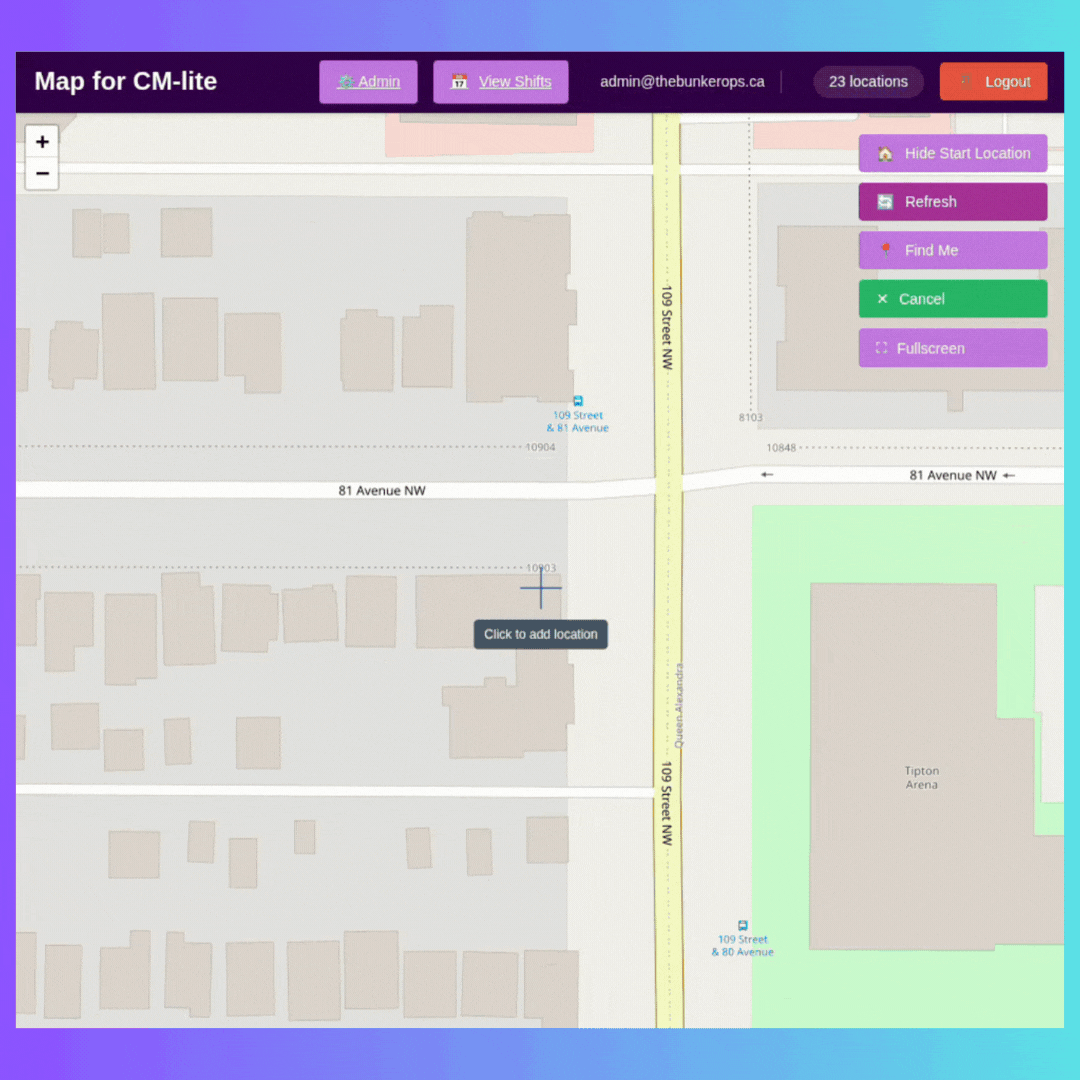Select the transit marker at 109 Street & 81 Avenue
Viewport: 1080px width, 1080px height.
(x=577, y=399)
